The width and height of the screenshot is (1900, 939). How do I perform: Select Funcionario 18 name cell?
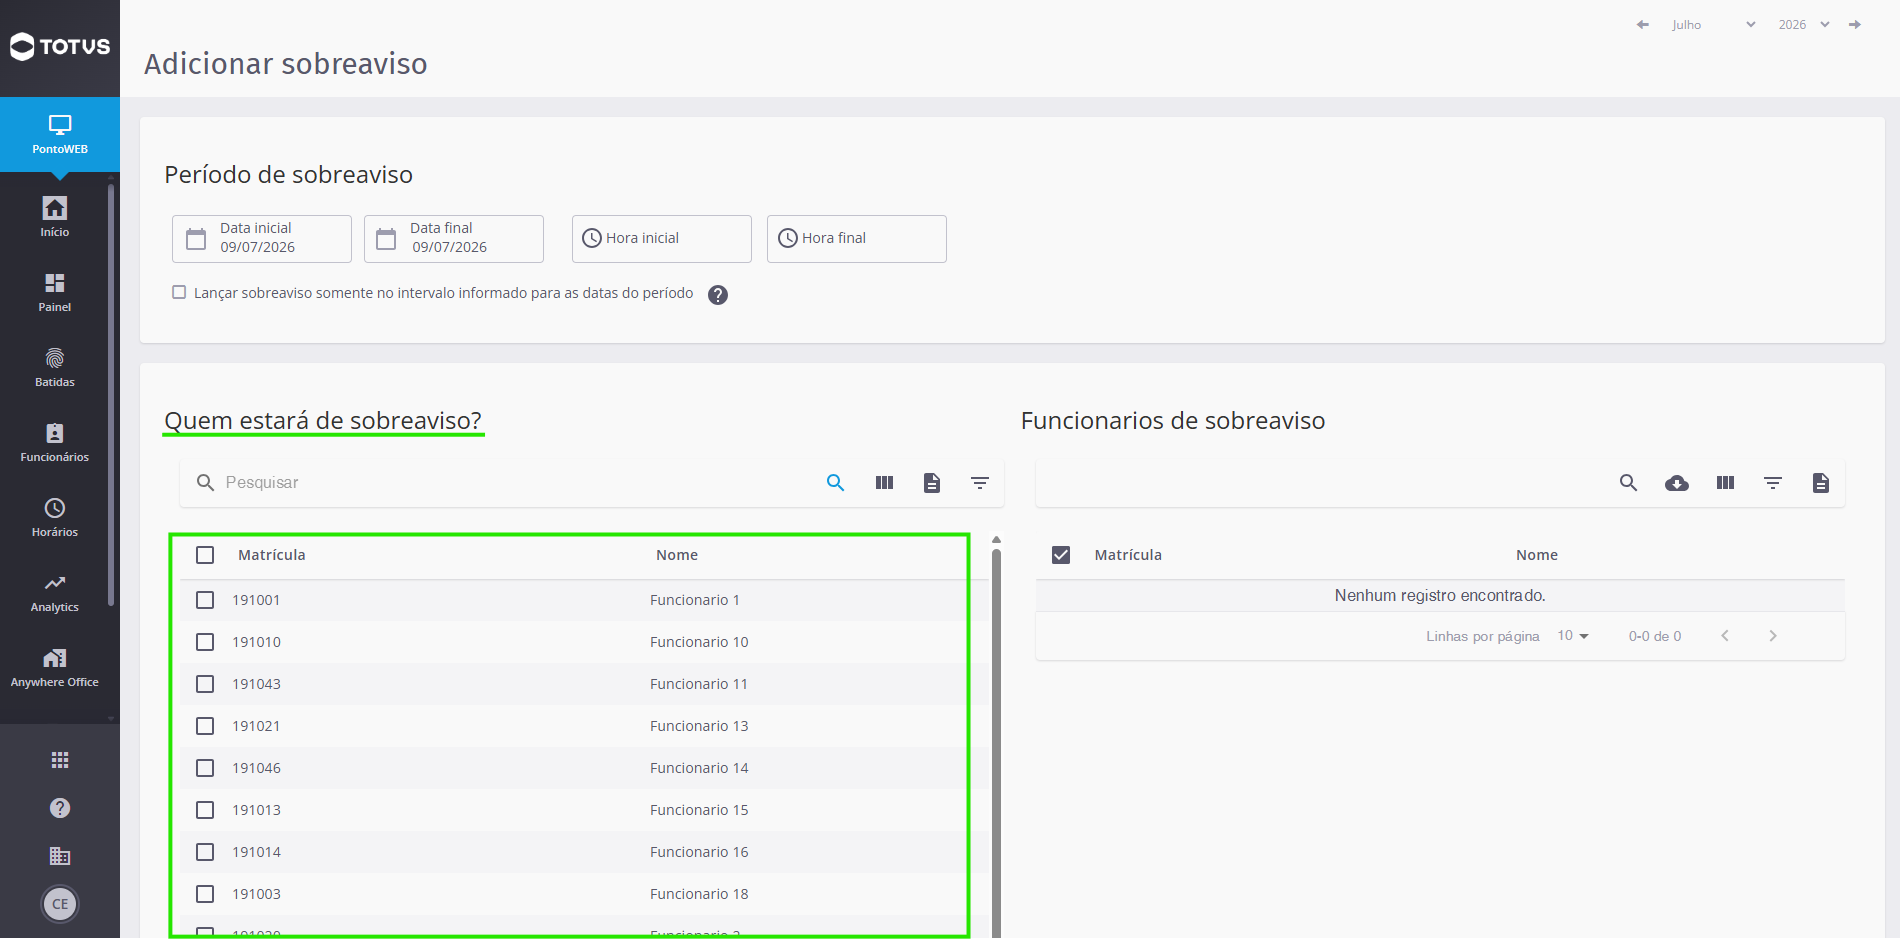click(699, 894)
